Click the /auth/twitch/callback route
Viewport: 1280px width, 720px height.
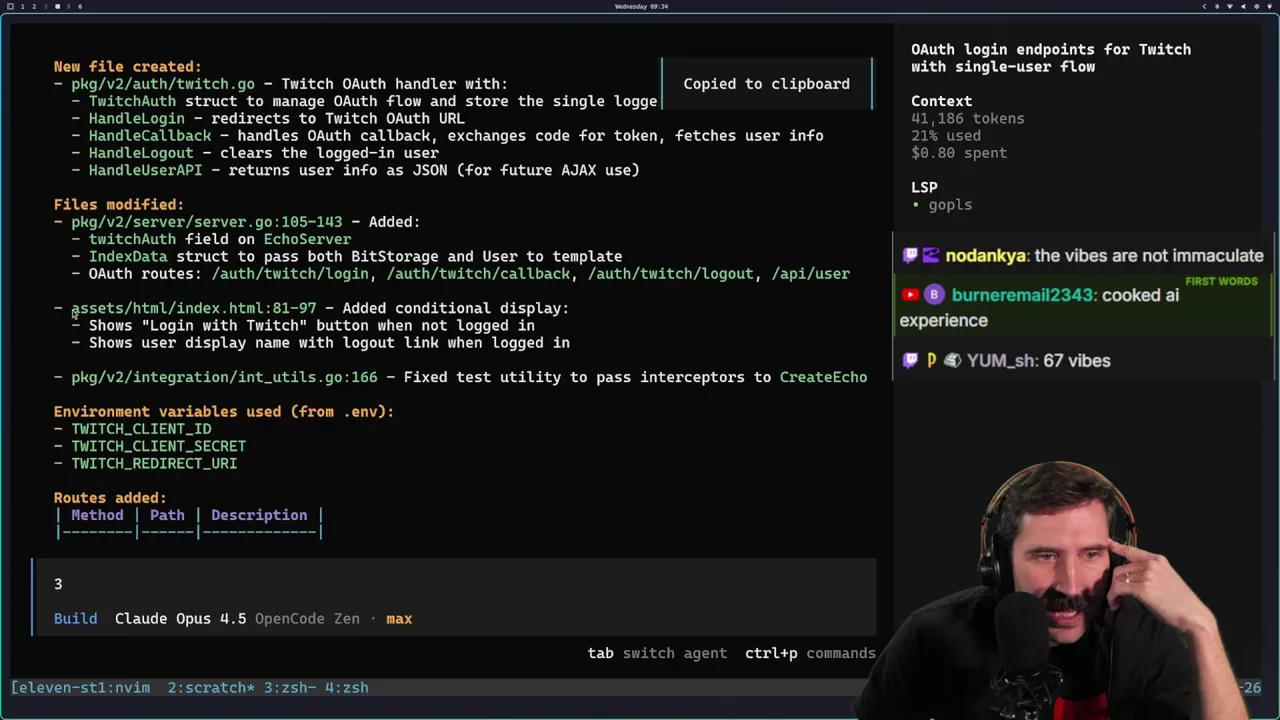479,274
